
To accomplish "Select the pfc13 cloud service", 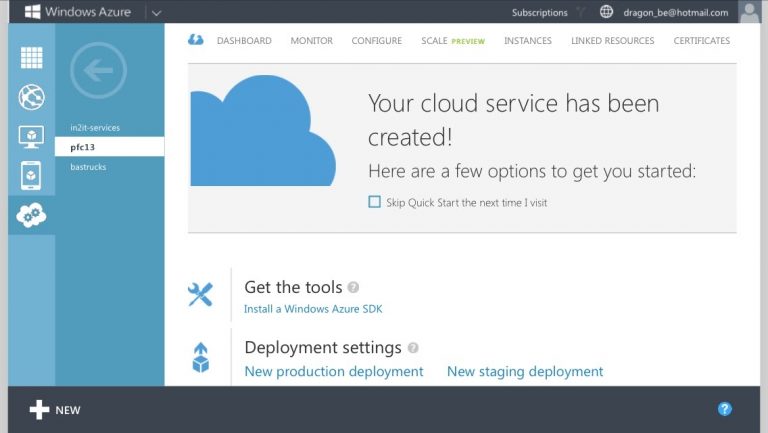I will click(110, 147).
